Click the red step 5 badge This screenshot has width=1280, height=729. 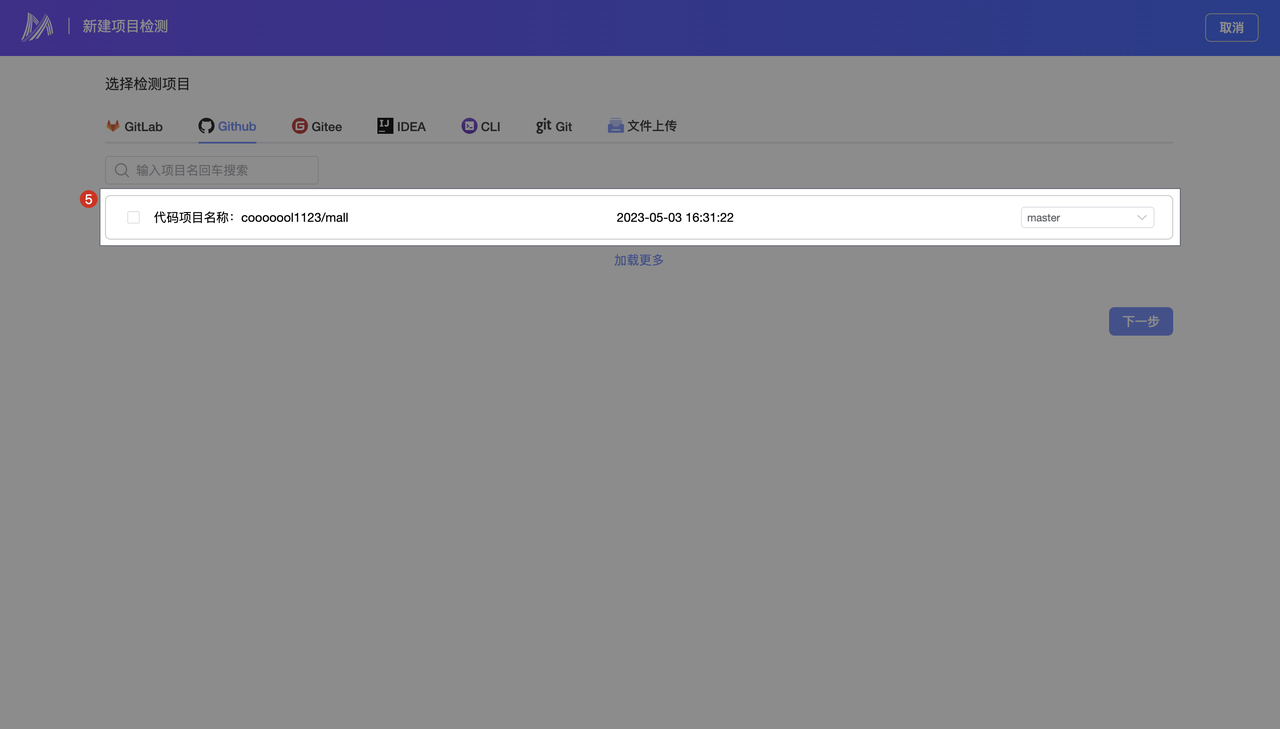point(88,200)
